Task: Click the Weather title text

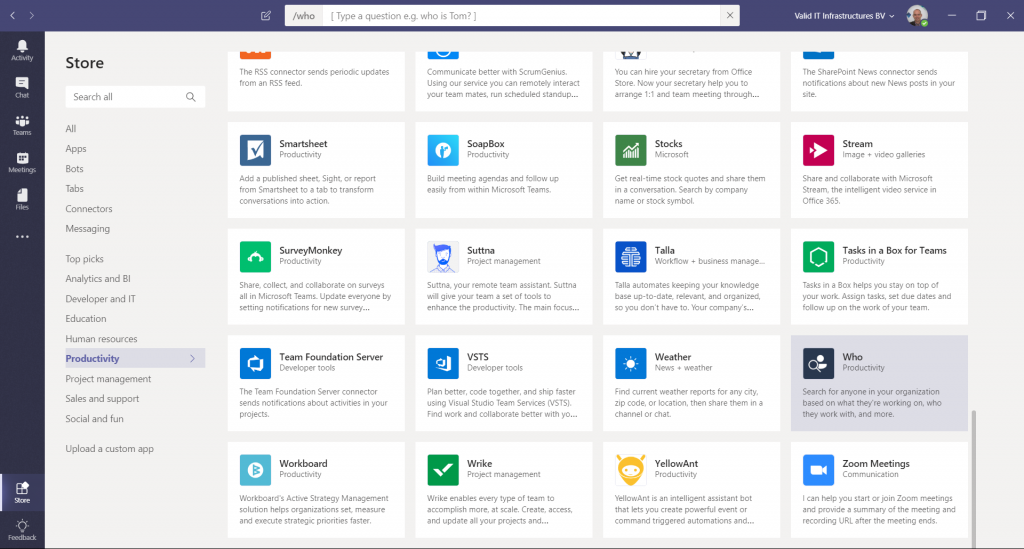Action: pyautogui.click(x=673, y=357)
